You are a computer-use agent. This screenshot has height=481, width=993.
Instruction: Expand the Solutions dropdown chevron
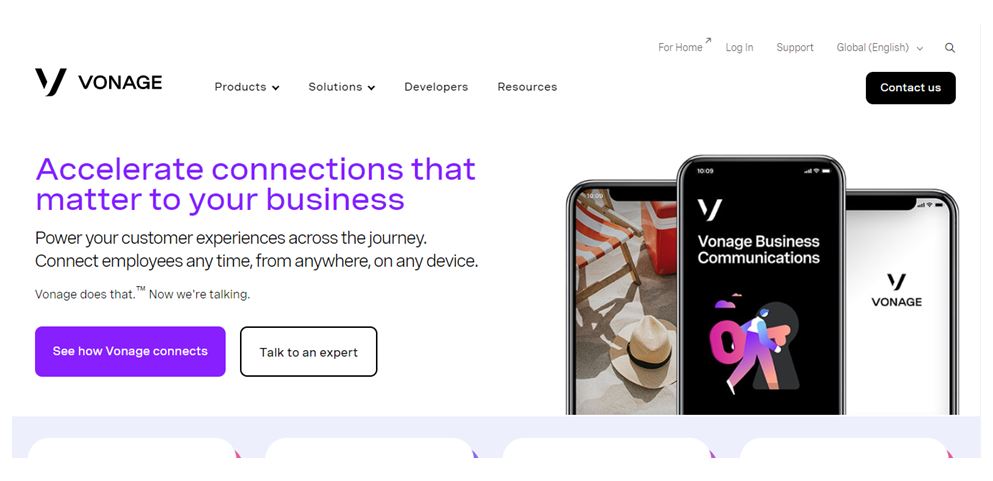[371, 88]
